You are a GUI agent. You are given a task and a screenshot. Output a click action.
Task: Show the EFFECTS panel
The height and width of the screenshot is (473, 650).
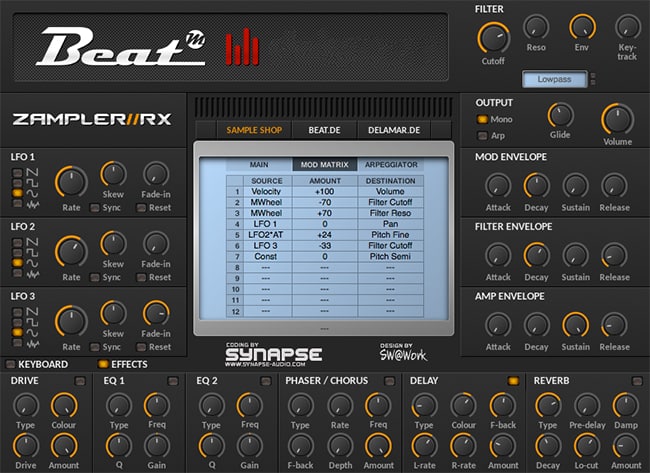tap(123, 364)
